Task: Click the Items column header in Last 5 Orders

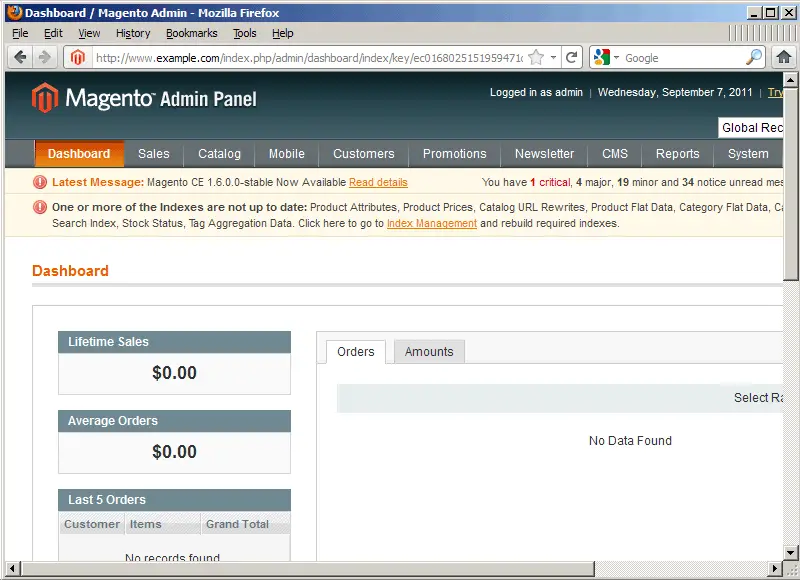Action: click(163, 524)
